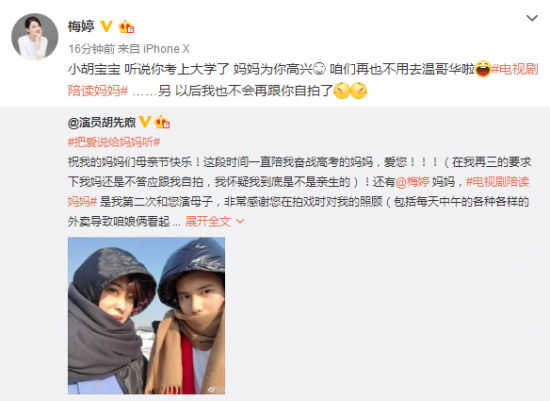Click the smiley emoji after 高兴
This screenshot has height=401, width=550.
[x=319, y=69]
